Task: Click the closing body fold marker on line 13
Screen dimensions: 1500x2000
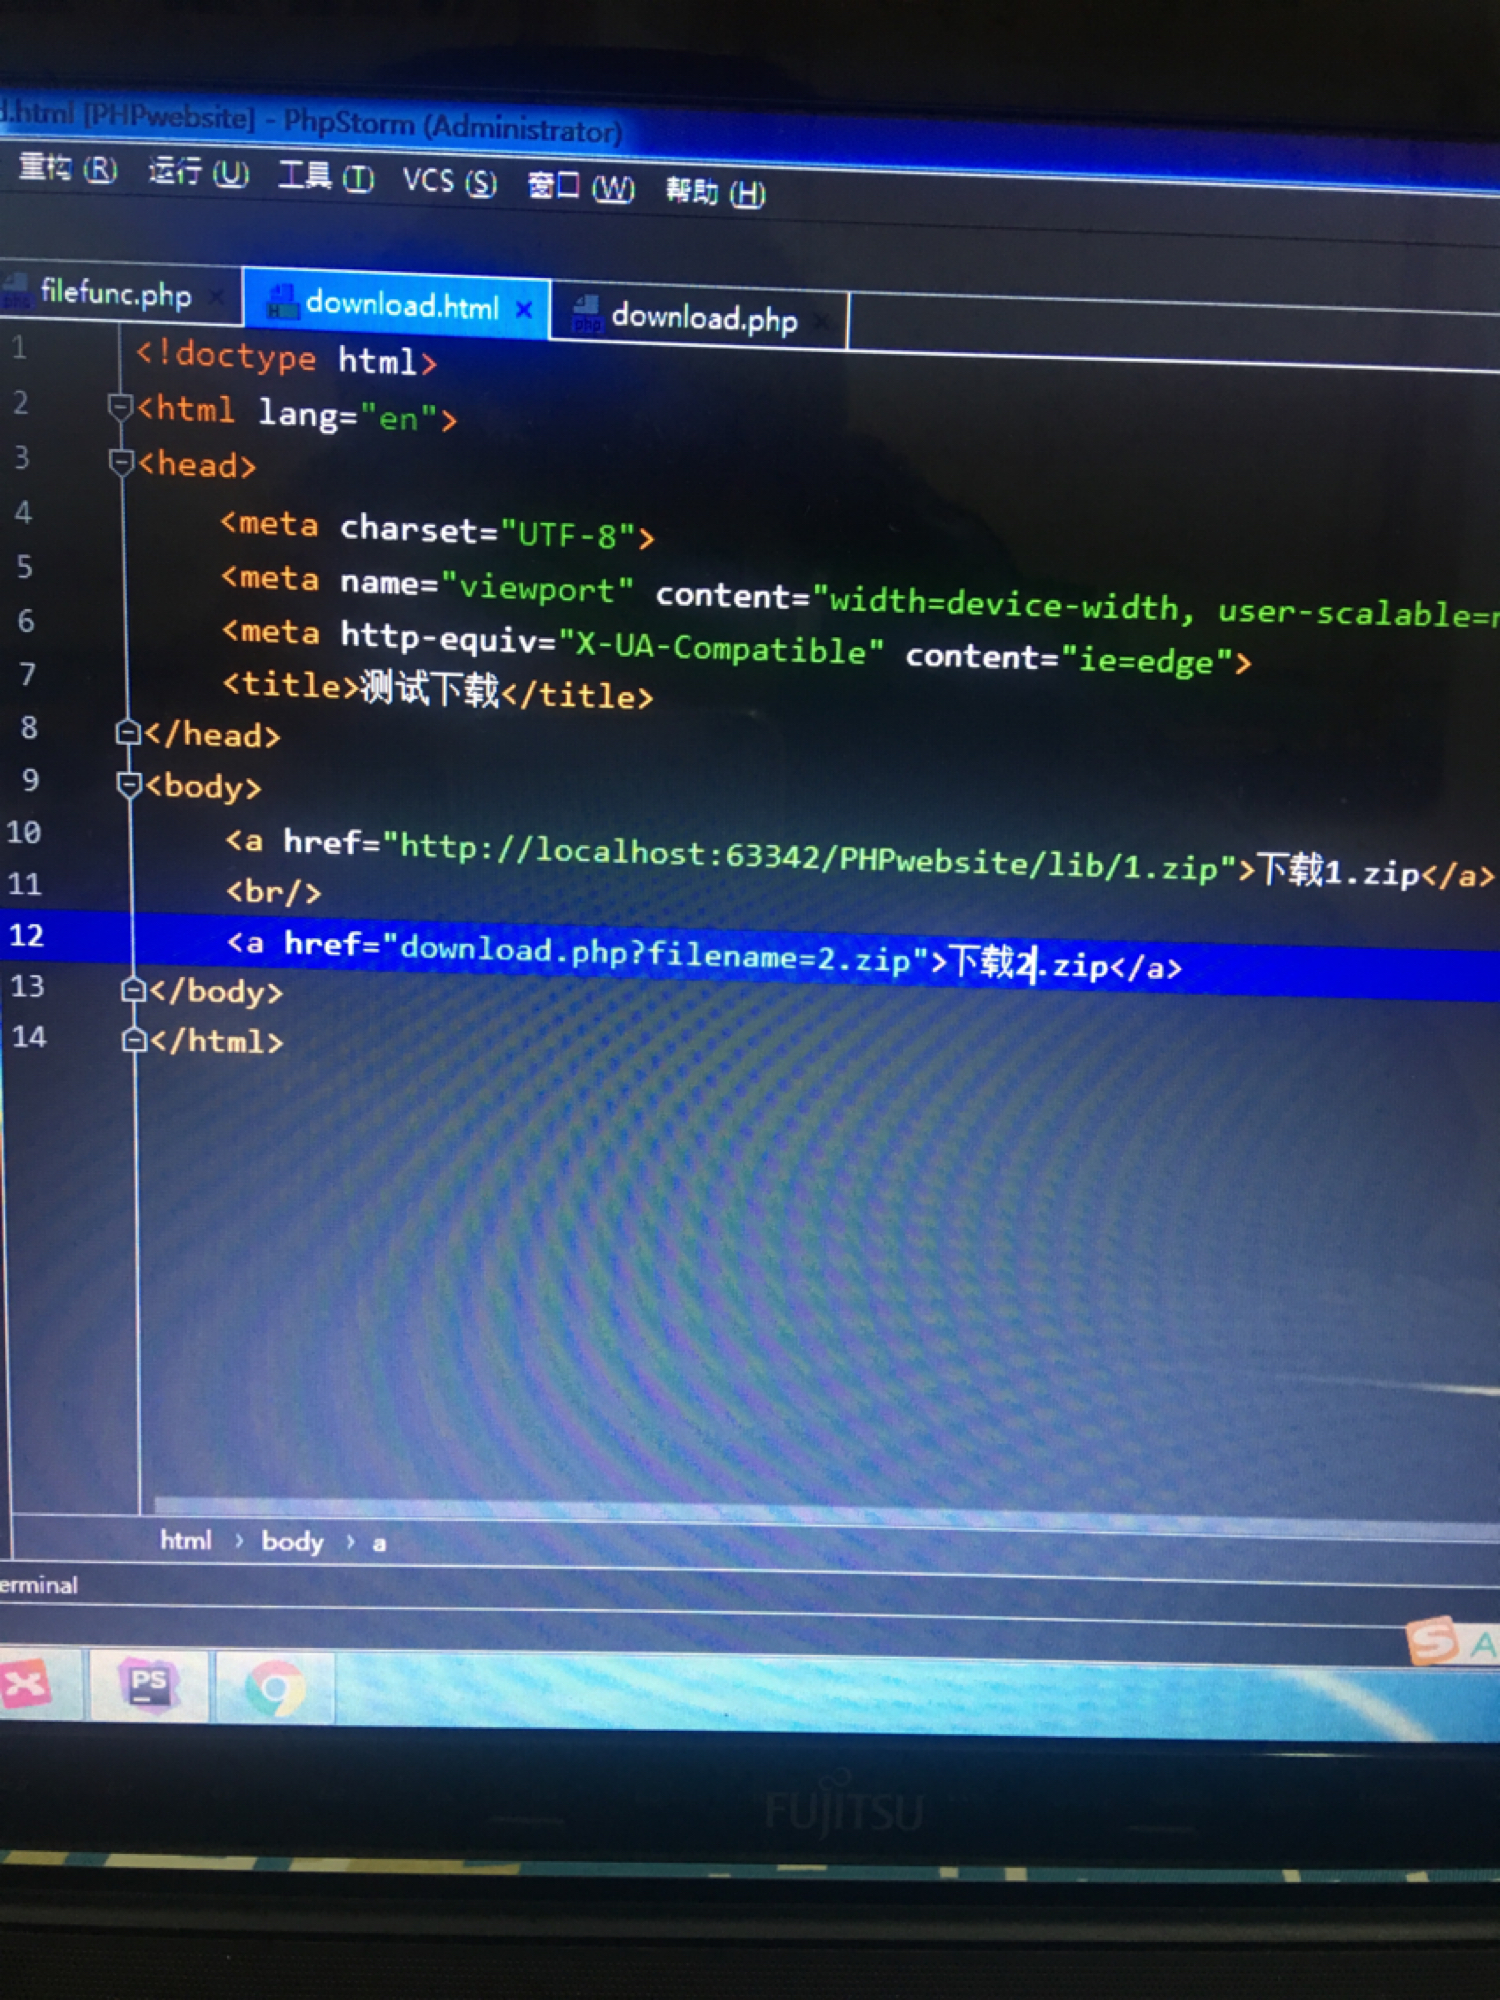Action: 133,990
